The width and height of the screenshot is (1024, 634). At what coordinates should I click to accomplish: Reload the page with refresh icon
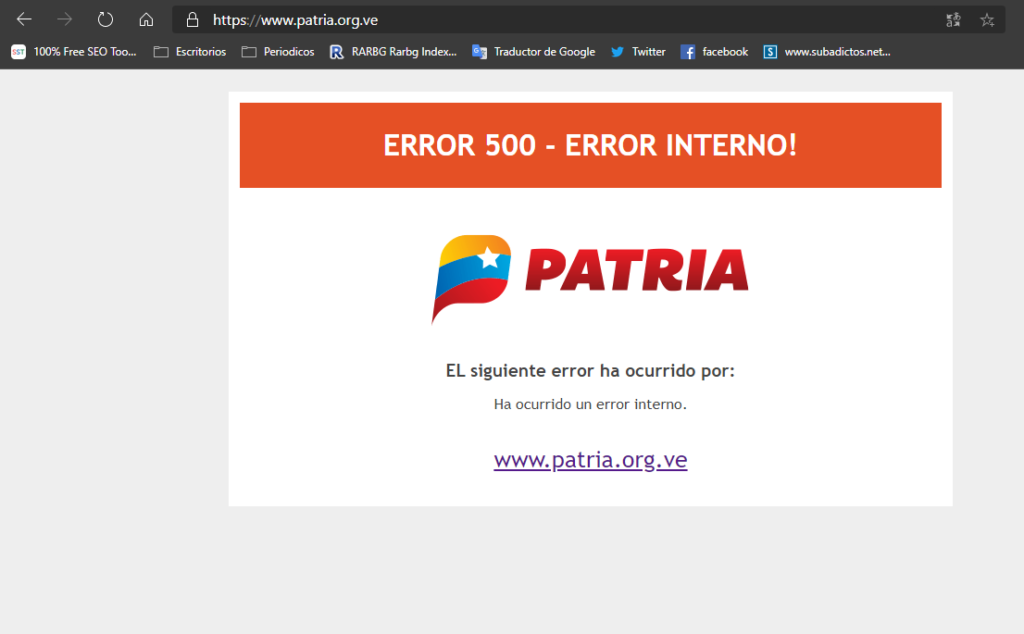[105, 20]
